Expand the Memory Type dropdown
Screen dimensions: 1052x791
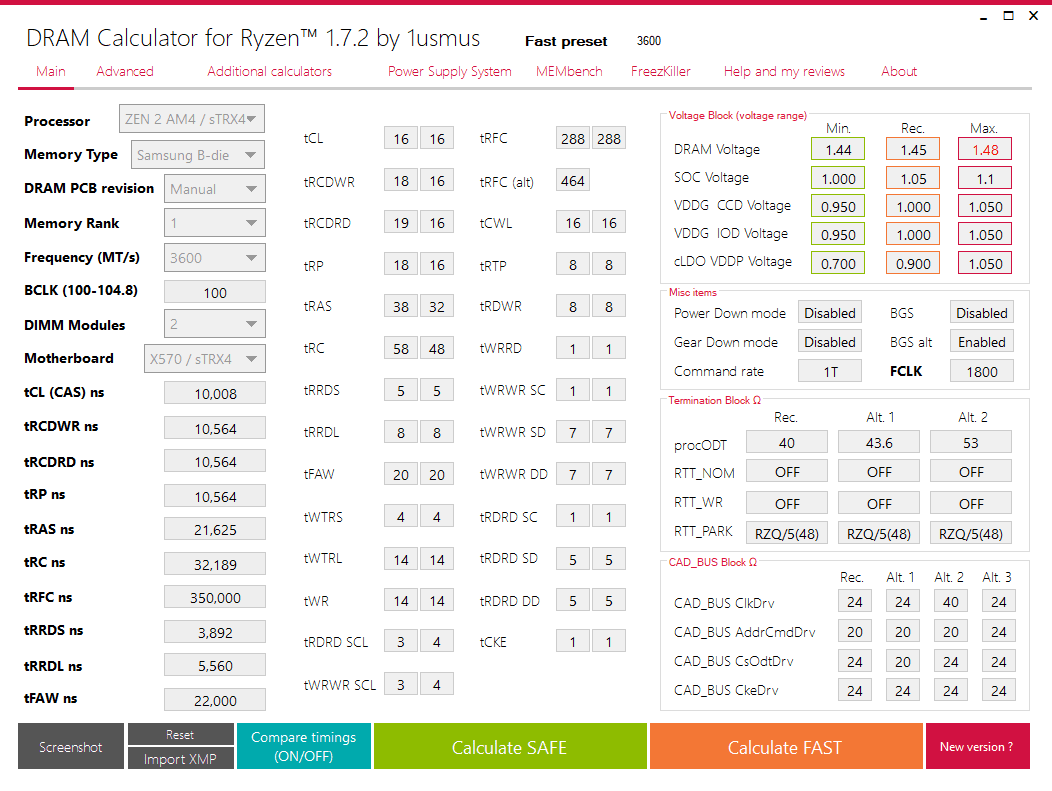click(198, 155)
